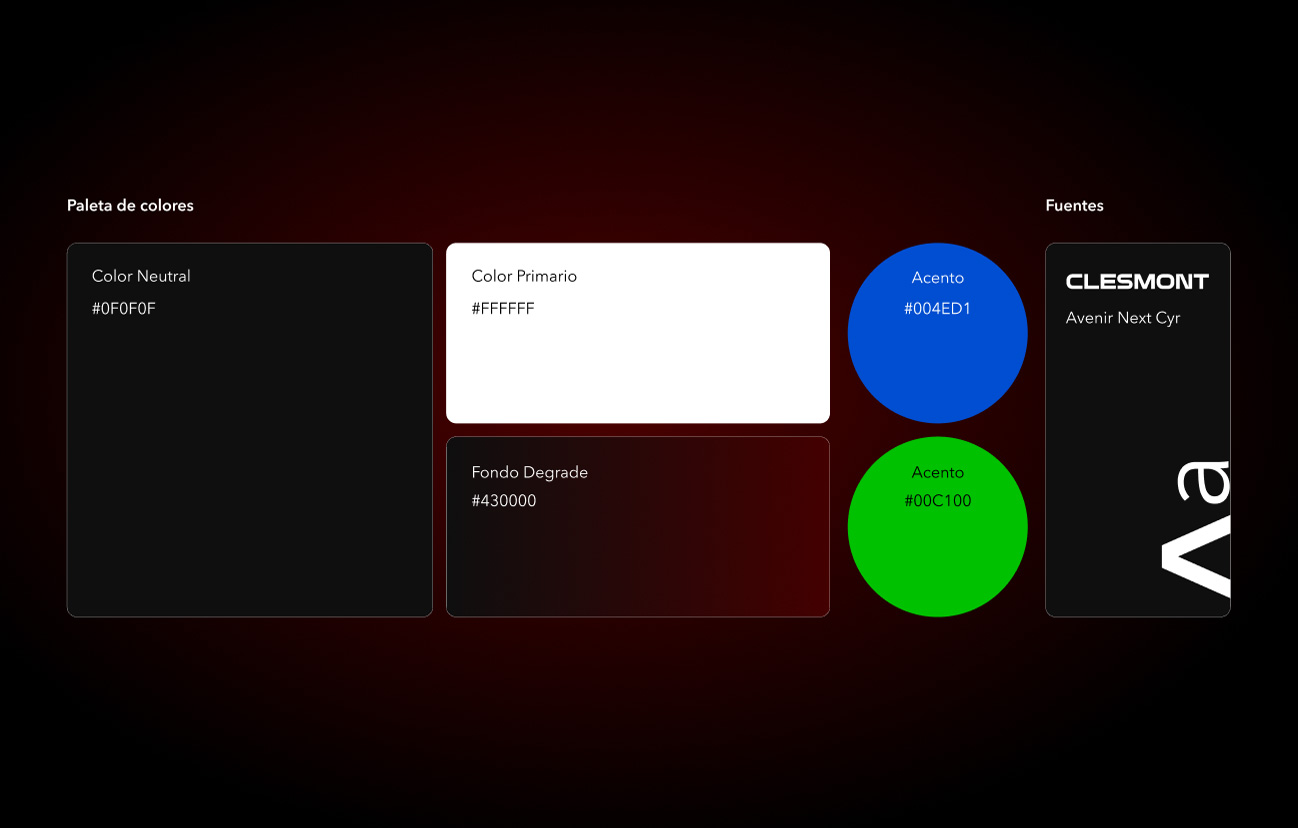1298x828 pixels.
Task: Click the Paleta de colores heading
Action: tap(130, 206)
